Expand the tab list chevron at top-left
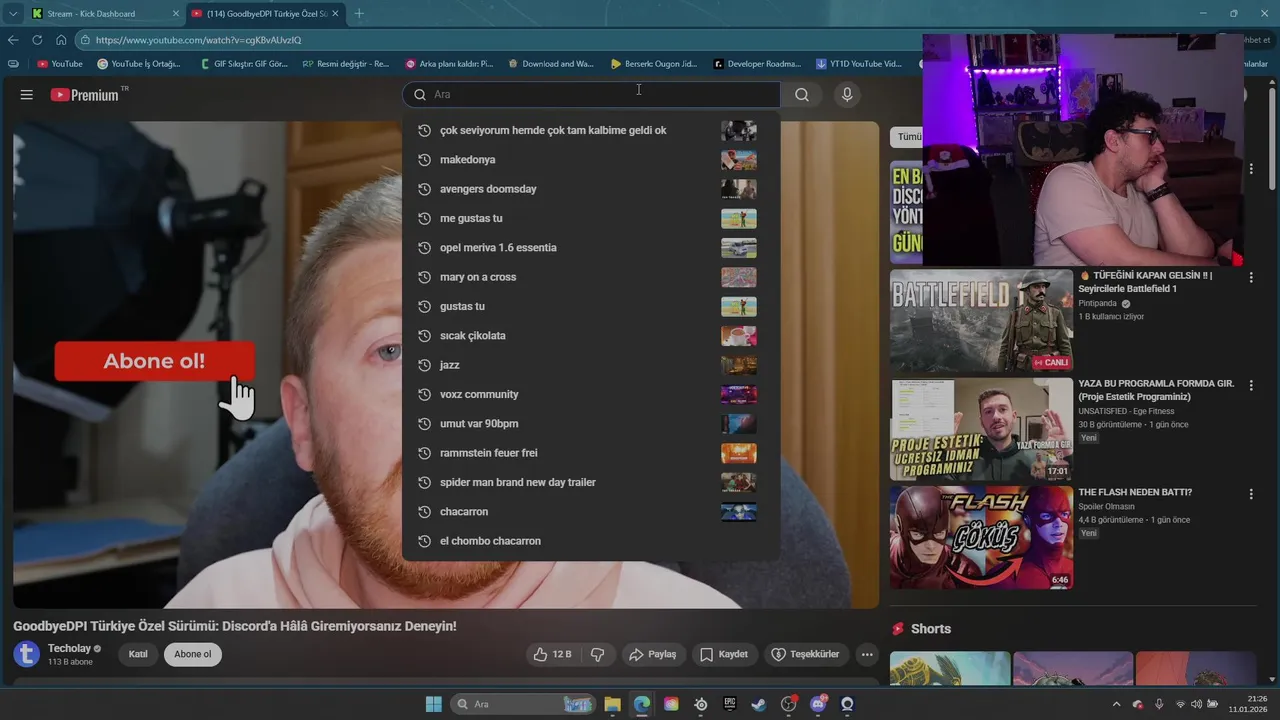Image resolution: width=1280 pixels, height=720 pixels. 12,13
